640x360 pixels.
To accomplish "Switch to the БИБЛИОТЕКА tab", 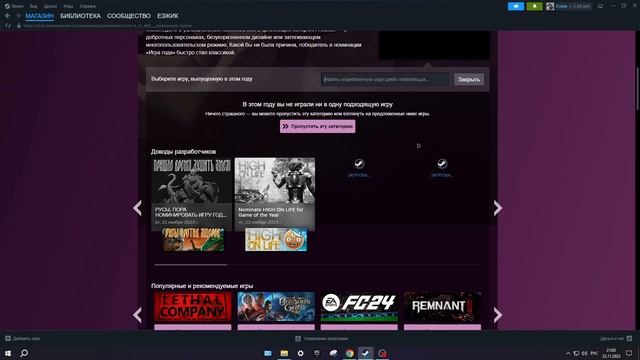I will pyautogui.click(x=80, y=16).
